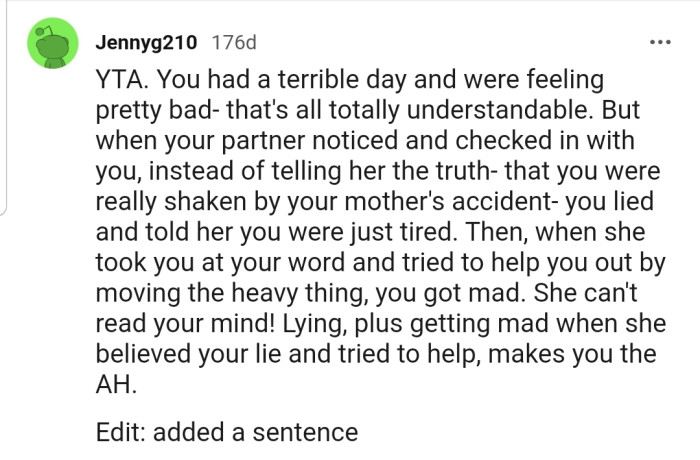Open the three-dot comment options menu
This screenshot has width=700, height=460.
(x=657, y=43)
